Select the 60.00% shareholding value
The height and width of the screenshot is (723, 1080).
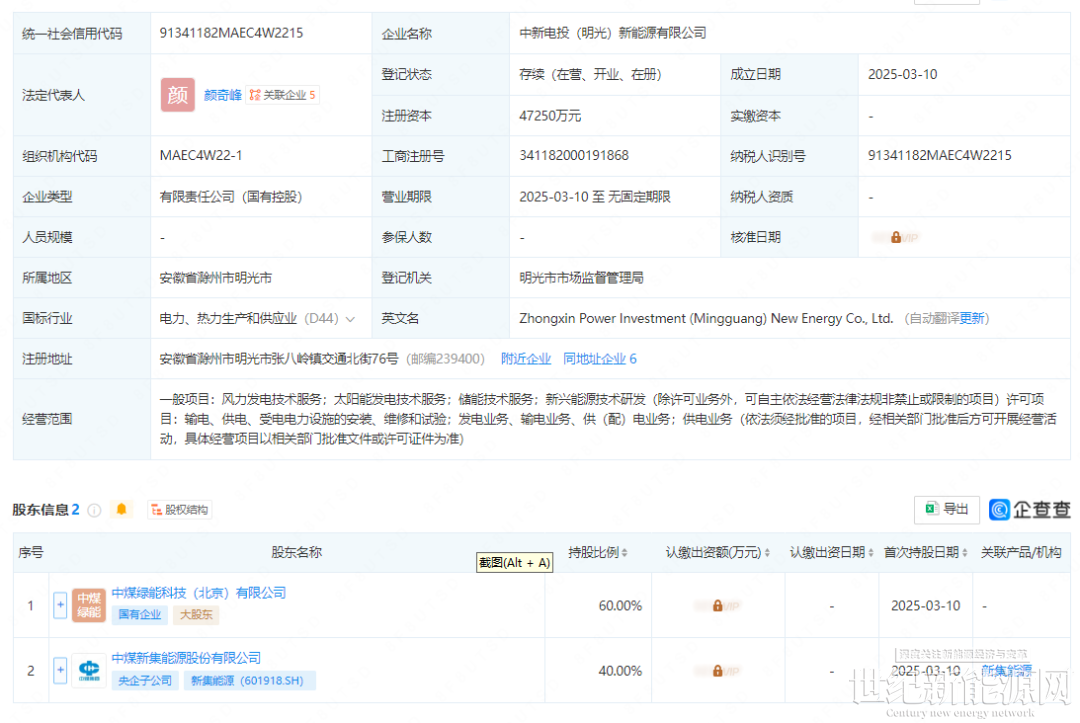tap(620, 606)
